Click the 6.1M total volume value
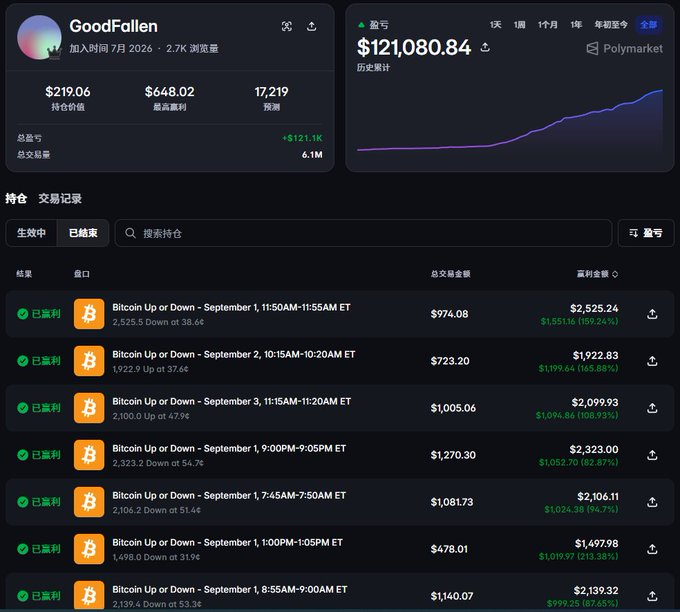 tap(312, 154)
